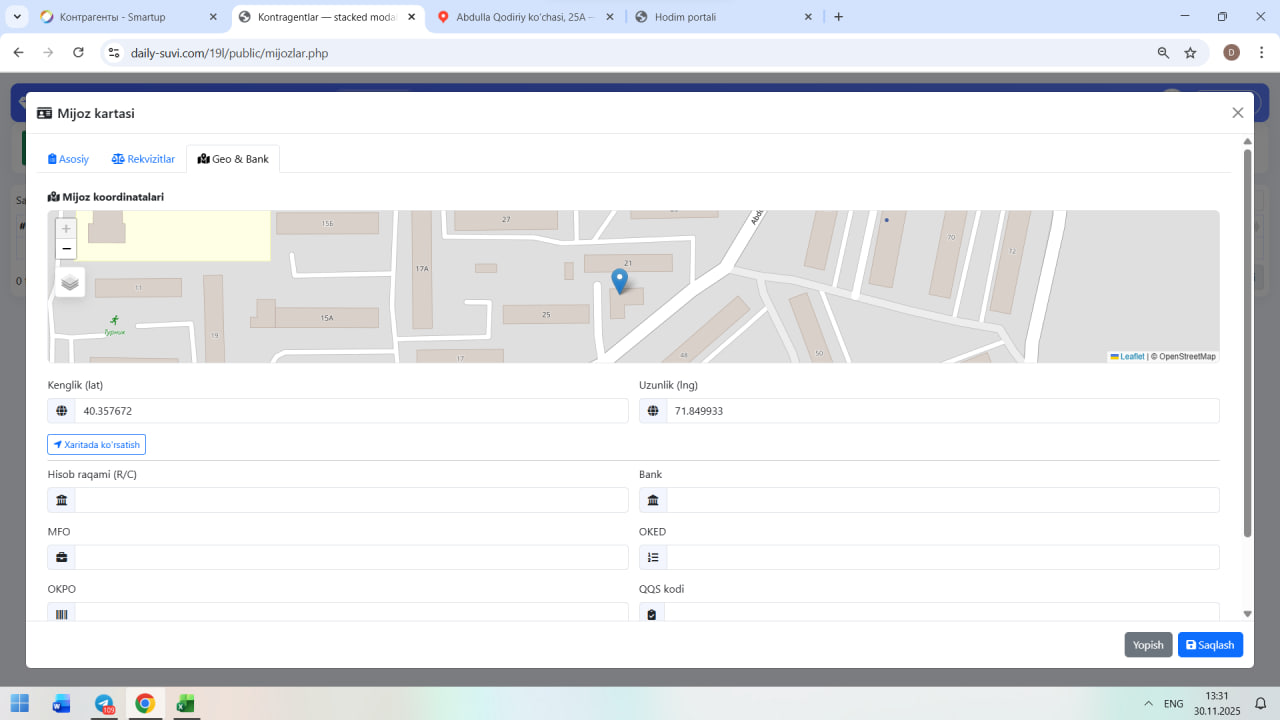This screenshot has height=720, width=1280.
Task: Show hidden system tray icons
Action: click(1148, 704)
